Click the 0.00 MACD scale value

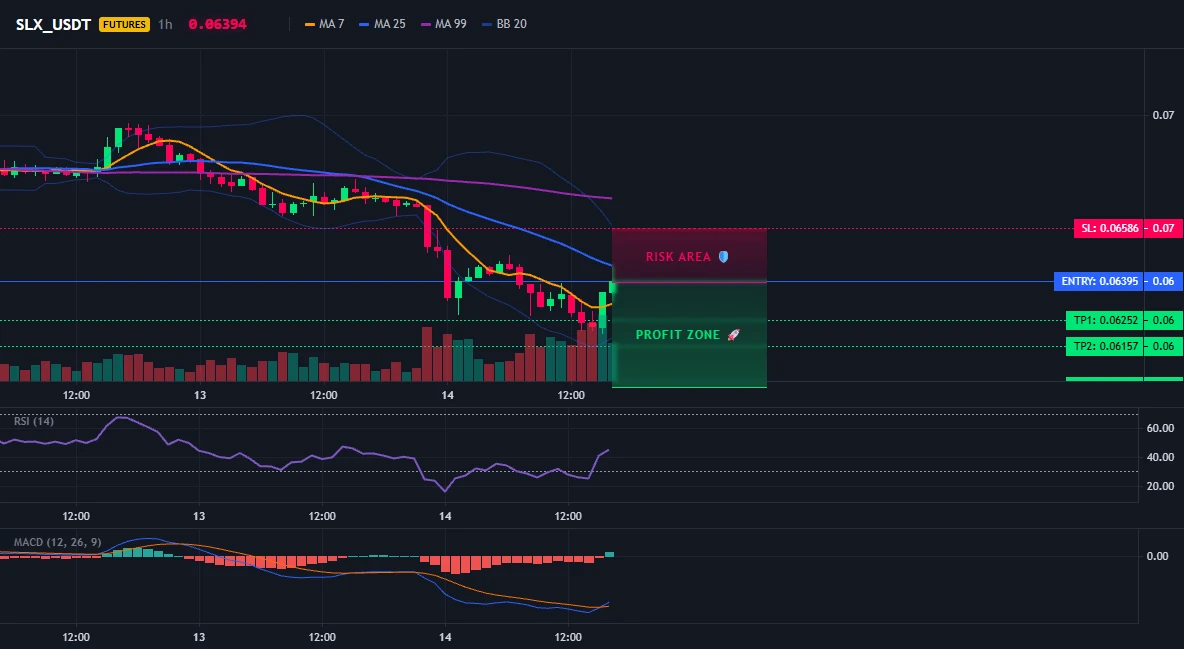(1158, 556)
